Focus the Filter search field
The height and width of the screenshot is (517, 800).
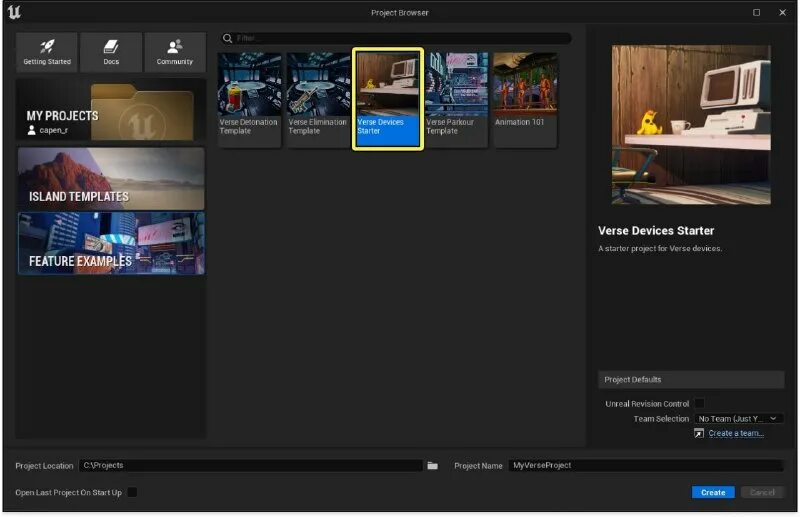coord(396,38)
